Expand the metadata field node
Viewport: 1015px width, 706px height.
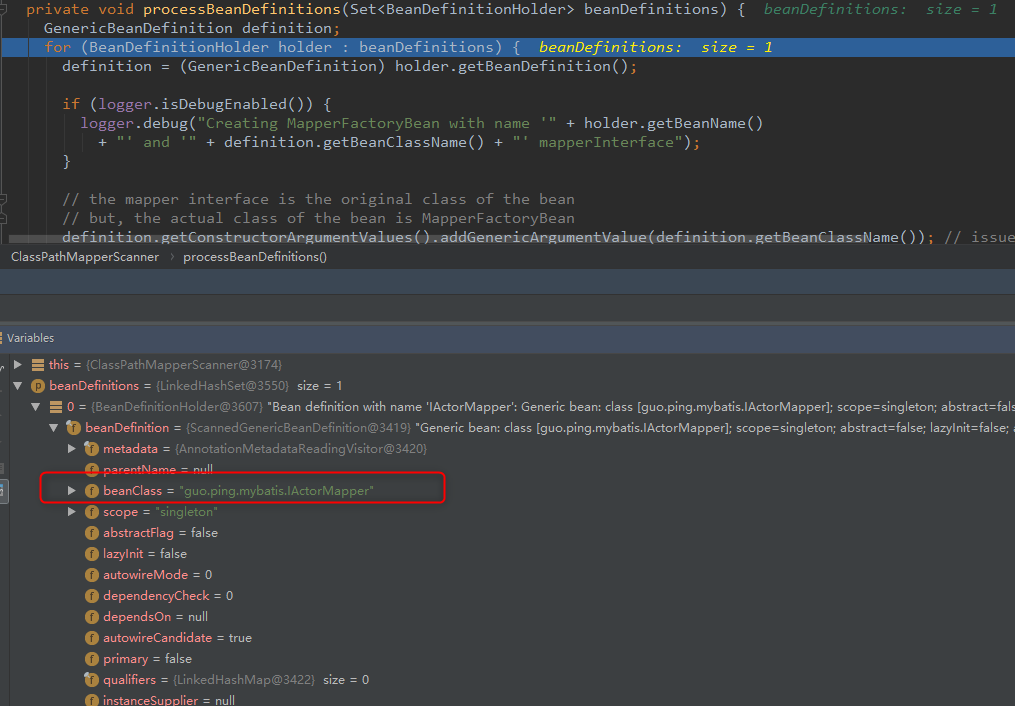(x=72, y=448)
